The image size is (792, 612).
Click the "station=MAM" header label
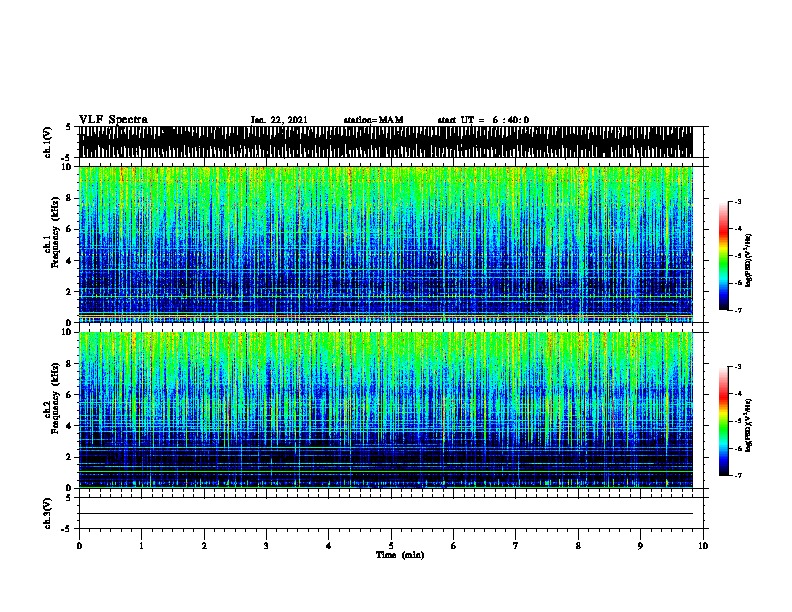pyautogui.click(x=373, y=120)
